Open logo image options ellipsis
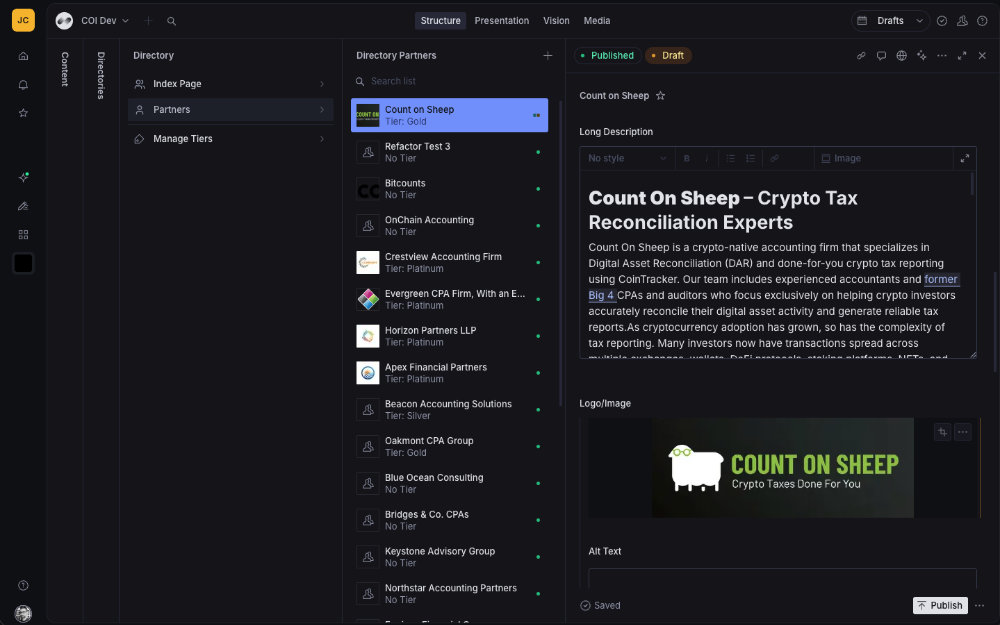Viewport: 1000px width, 625px height. point(963,432)
